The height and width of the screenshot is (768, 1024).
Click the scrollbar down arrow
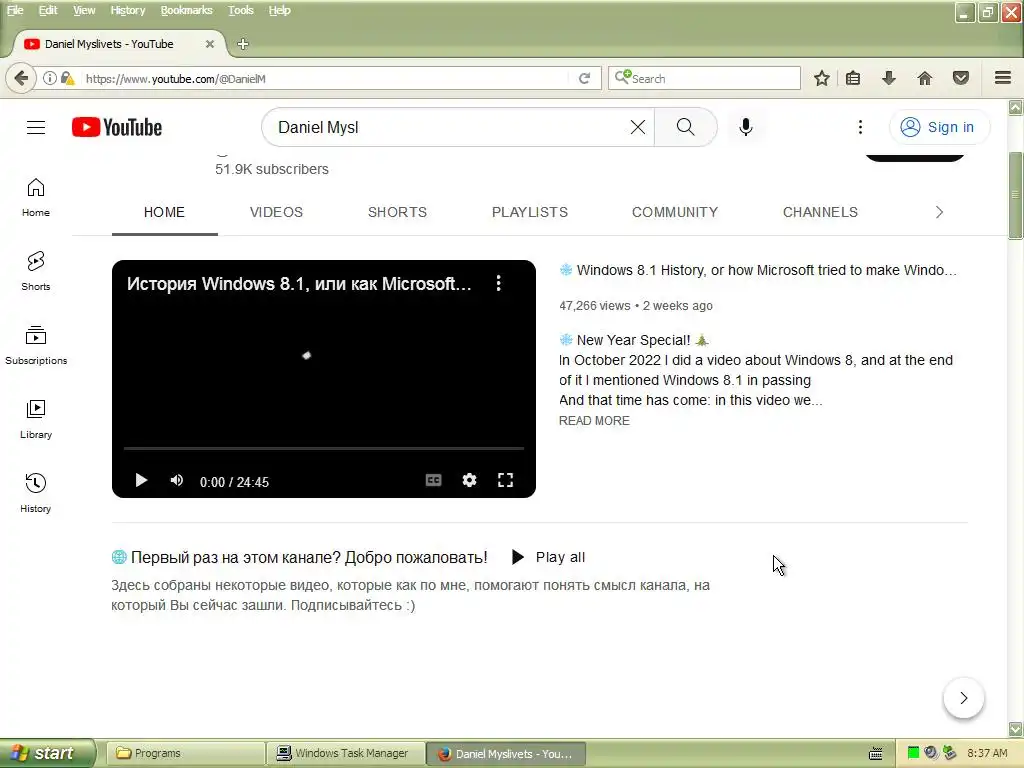[x=1016, y=729]
